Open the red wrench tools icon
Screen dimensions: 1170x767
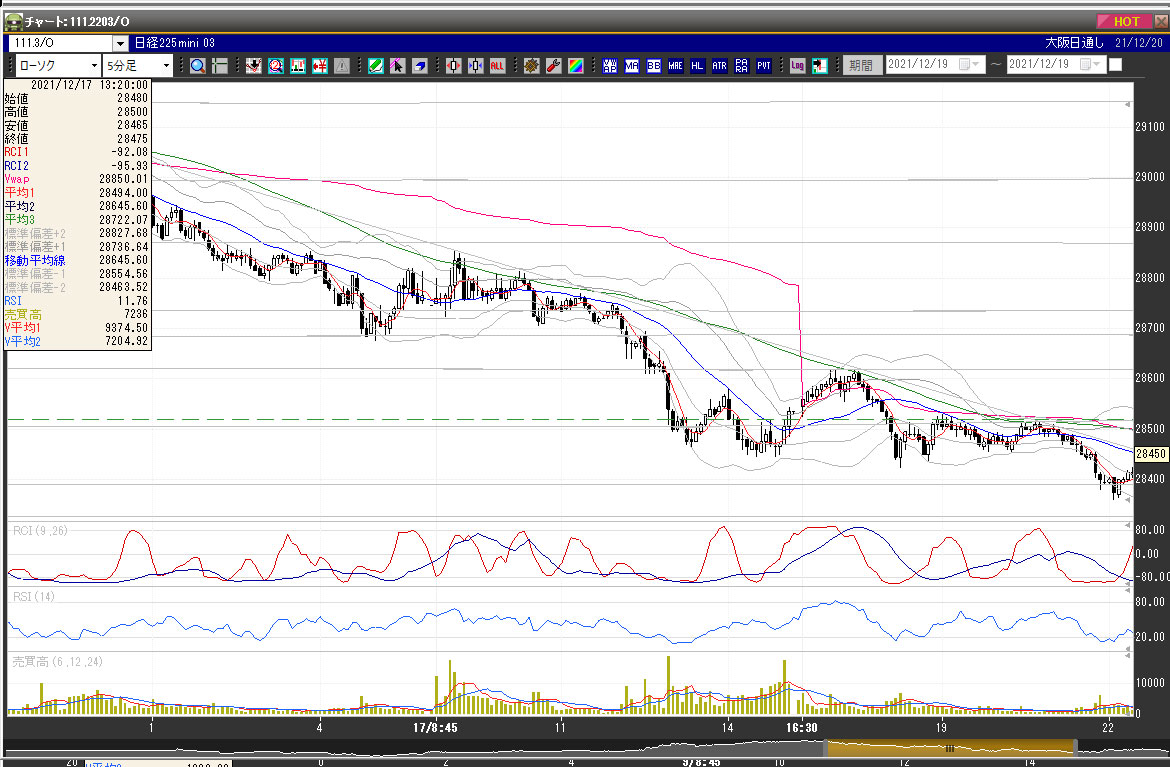coord(554,66)
